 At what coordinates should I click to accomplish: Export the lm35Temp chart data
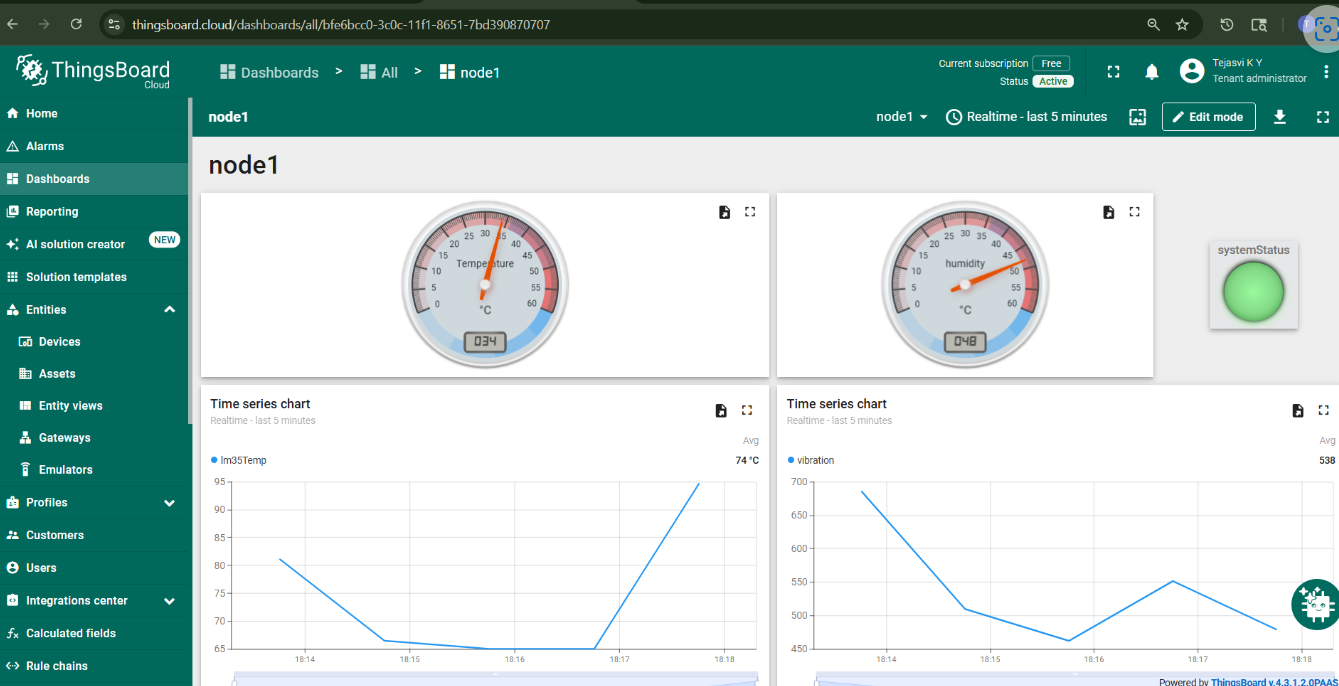(x=721, y=410)
